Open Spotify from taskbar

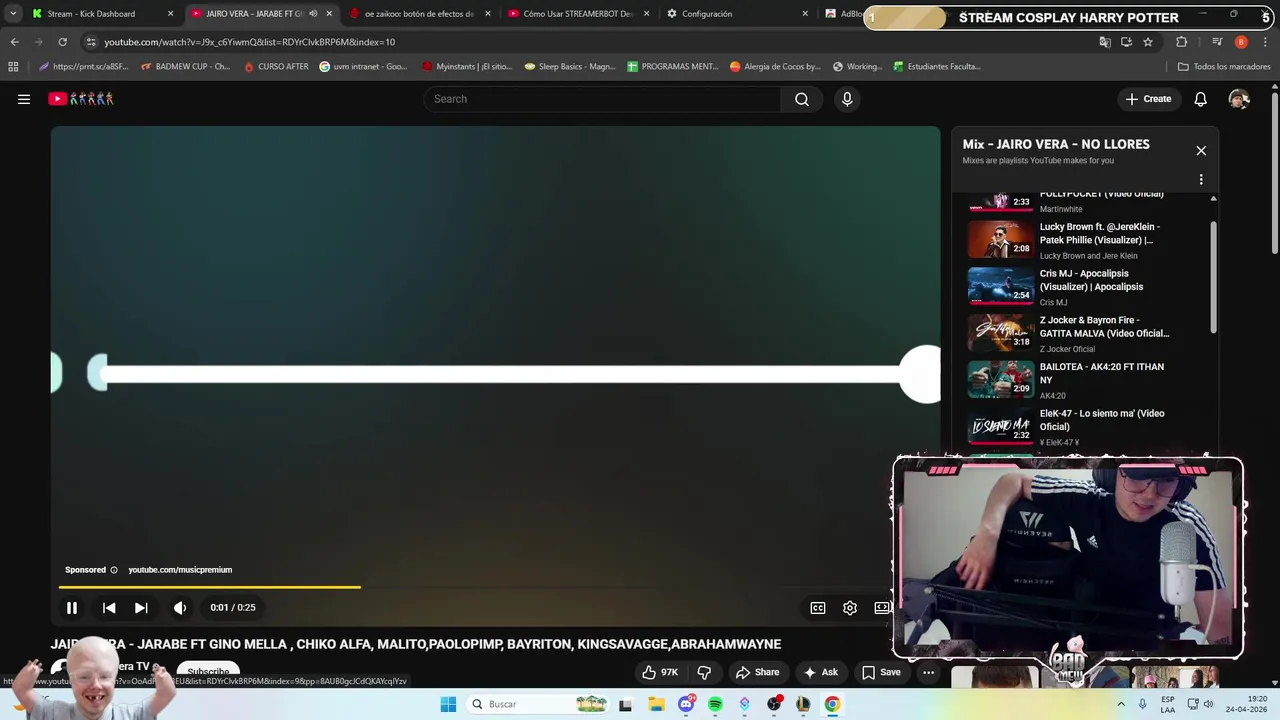click(715, 704)
